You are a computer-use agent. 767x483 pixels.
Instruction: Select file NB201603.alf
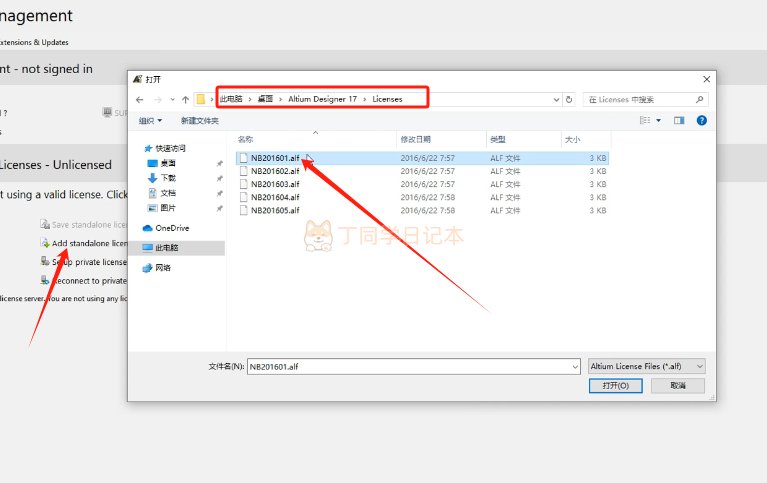[x=275, y=184]
